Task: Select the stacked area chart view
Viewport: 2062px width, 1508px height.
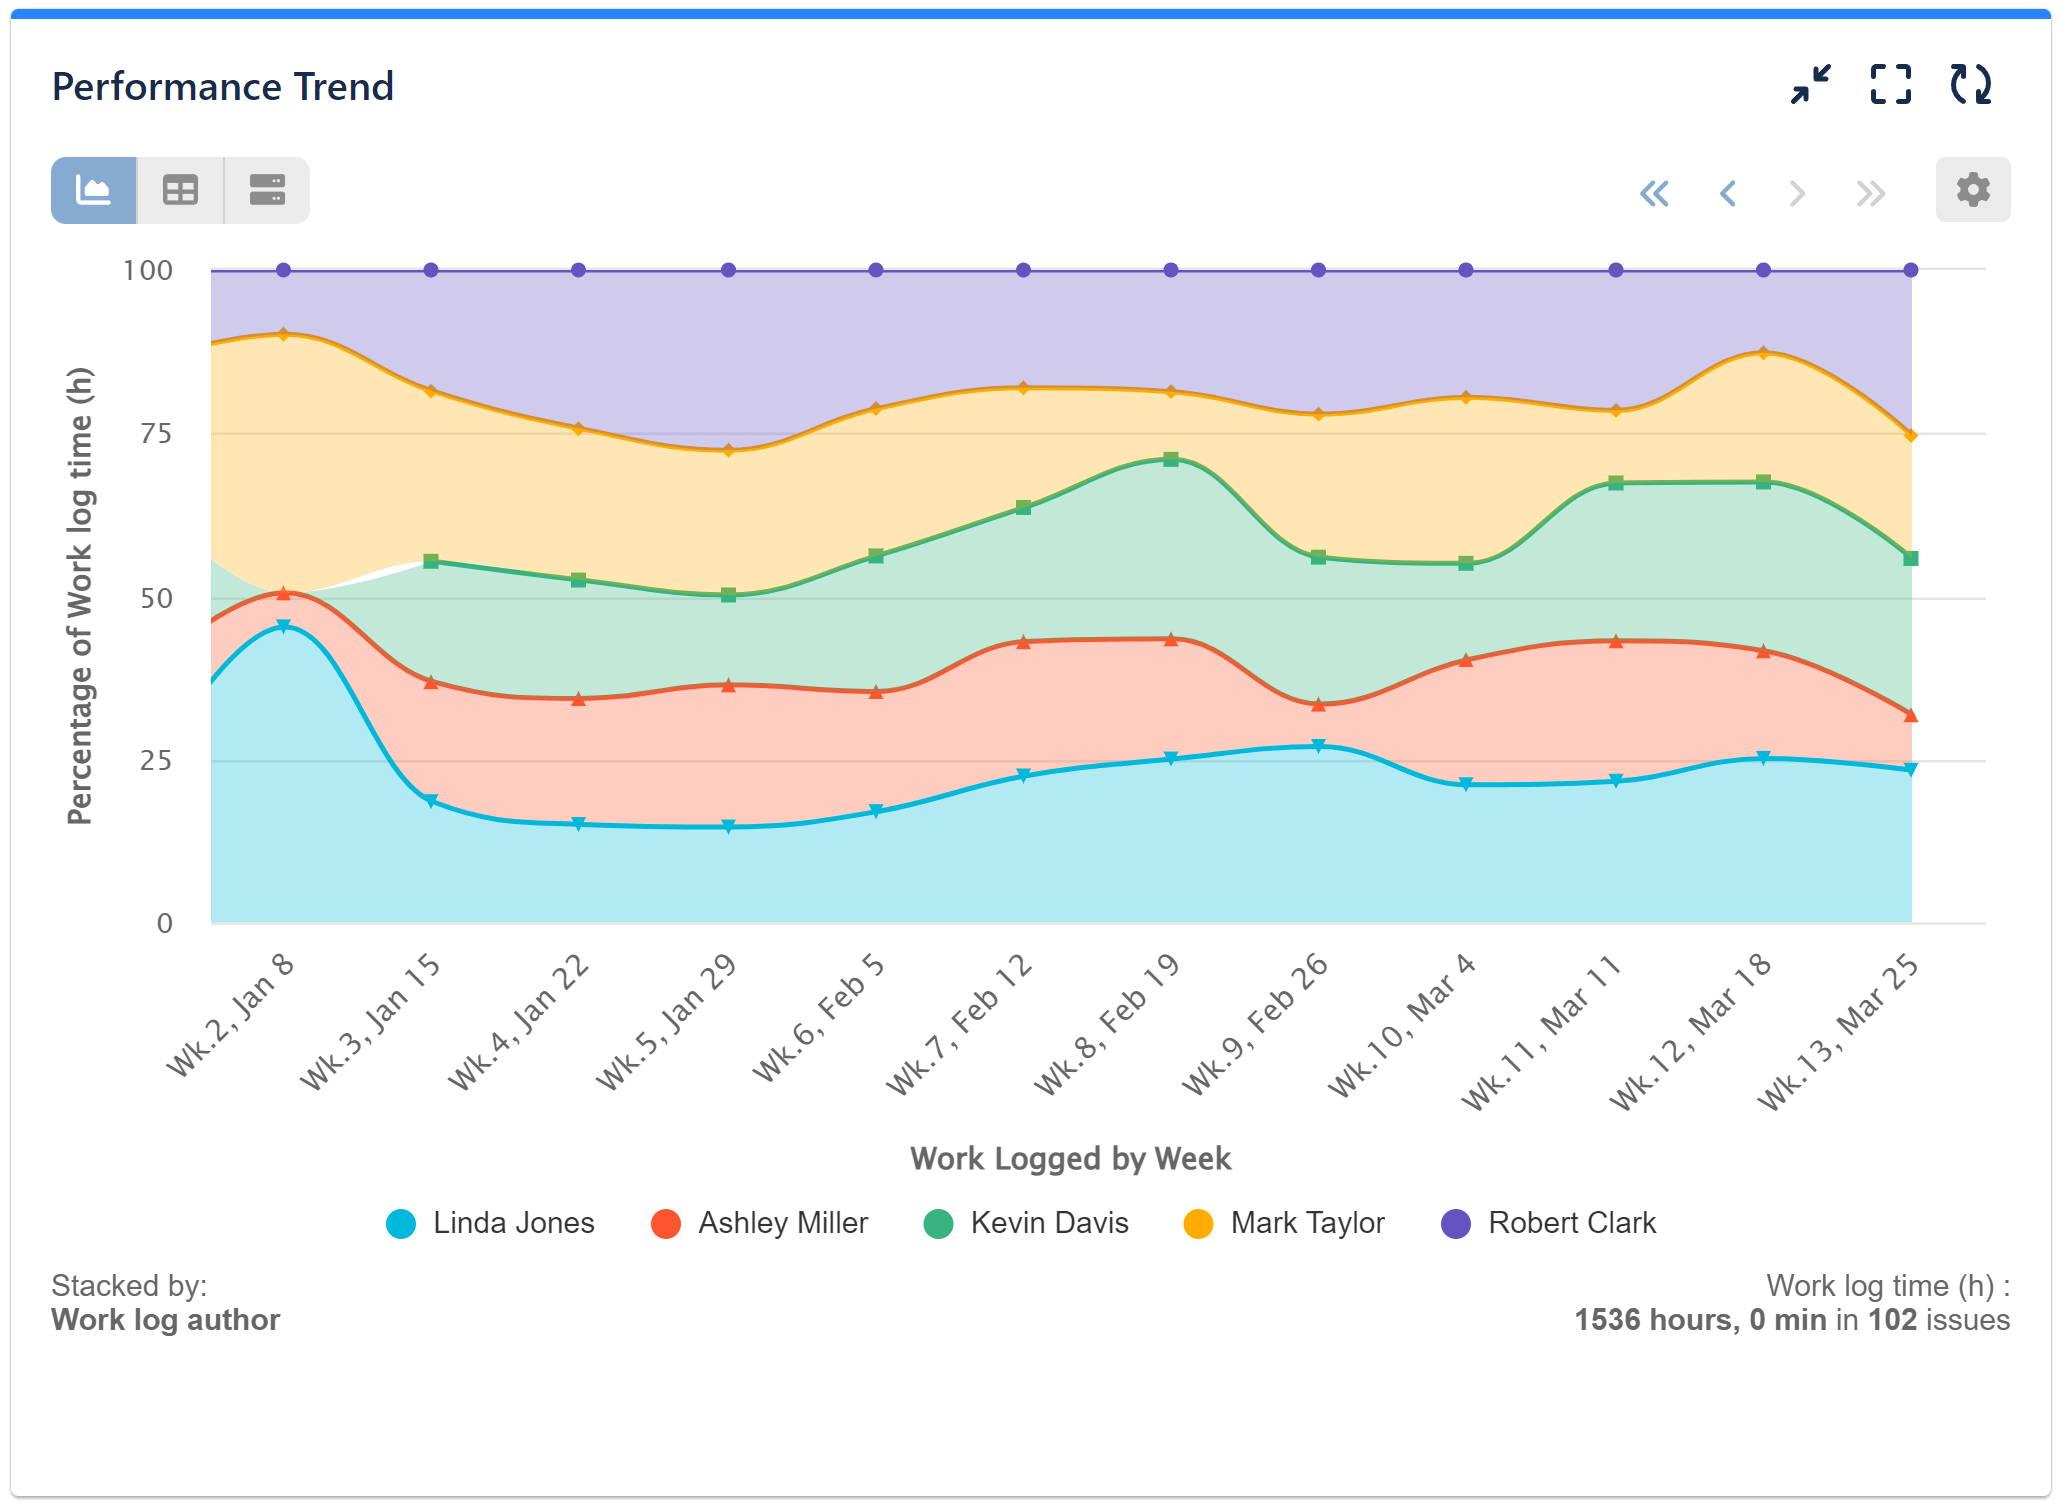Action: 93,189
